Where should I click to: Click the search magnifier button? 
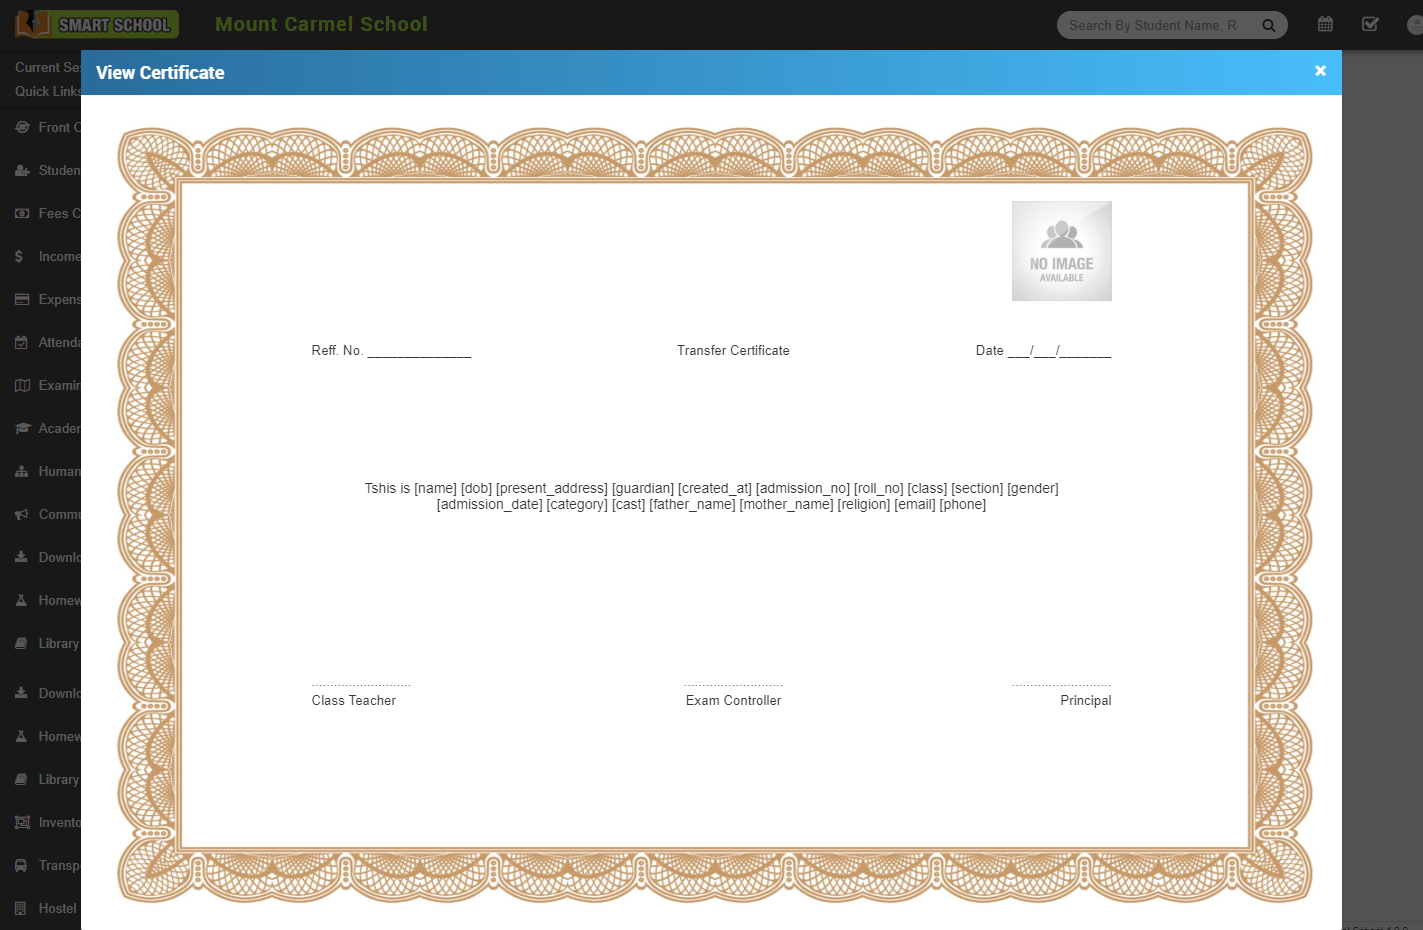(1268, 25)
